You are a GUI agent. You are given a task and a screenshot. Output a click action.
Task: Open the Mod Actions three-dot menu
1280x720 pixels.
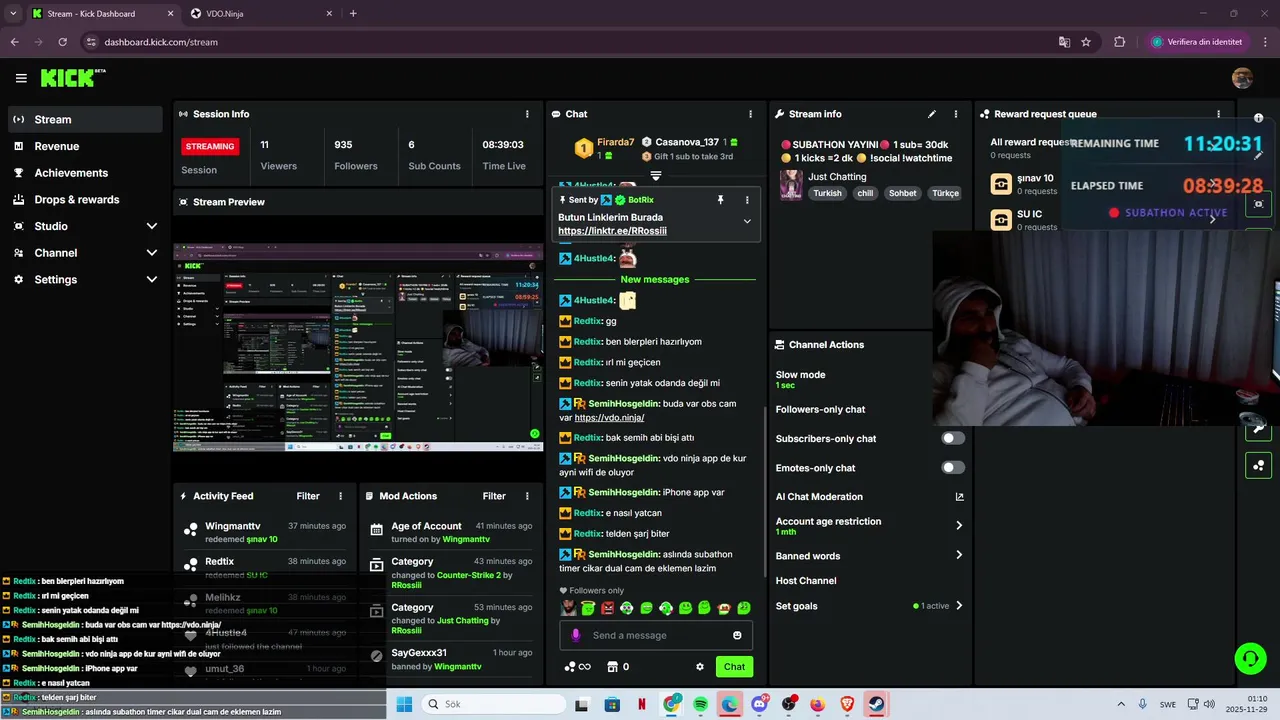coord(527,496)
